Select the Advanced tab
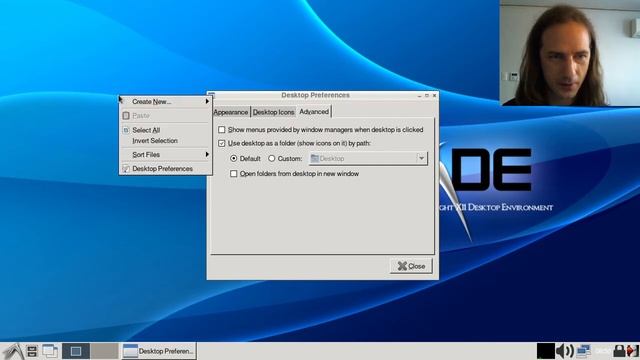This screenshot has height=360, width=640. click(314, 111)
